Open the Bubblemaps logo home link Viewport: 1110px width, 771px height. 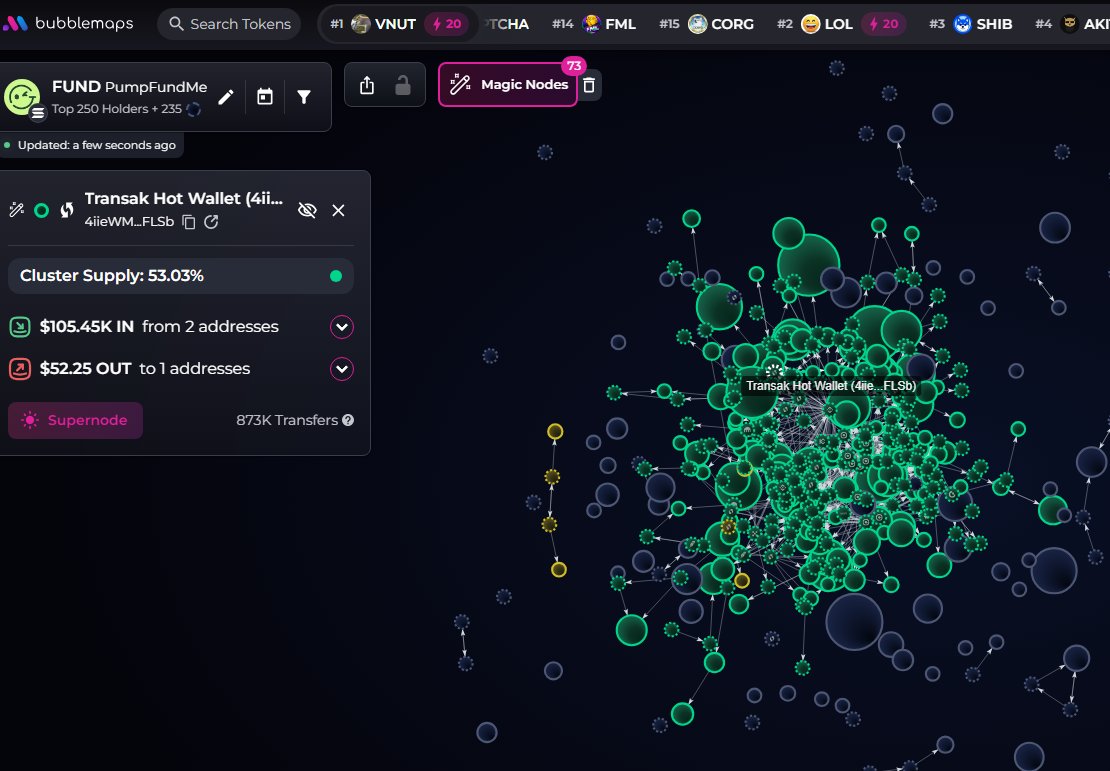[68, 23]
